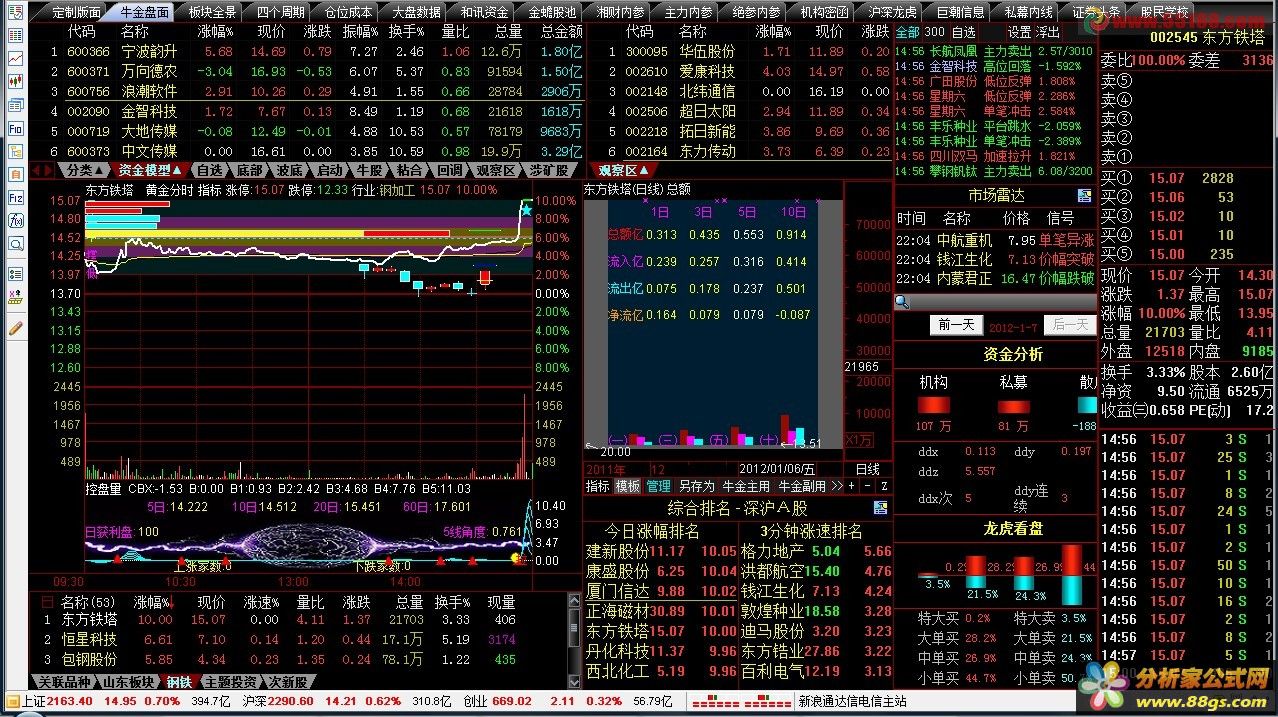Select the pencil drawing tool icon

15,326
